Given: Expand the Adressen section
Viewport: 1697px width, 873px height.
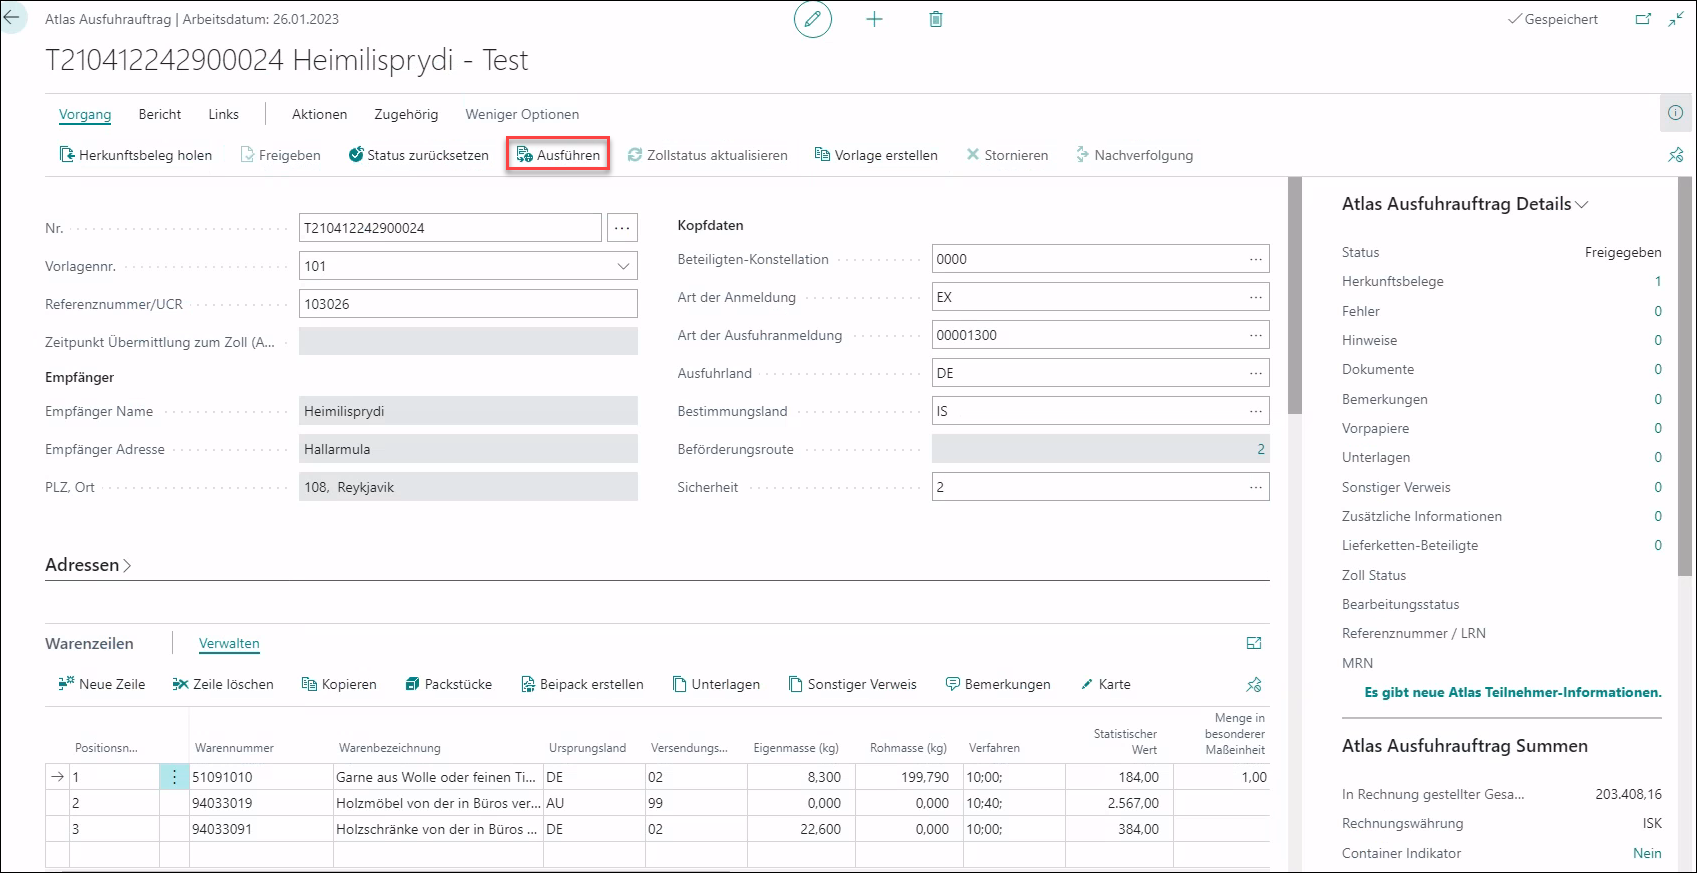Looking at the screenshot, I should pyautogui.click(x=88, y=565).
